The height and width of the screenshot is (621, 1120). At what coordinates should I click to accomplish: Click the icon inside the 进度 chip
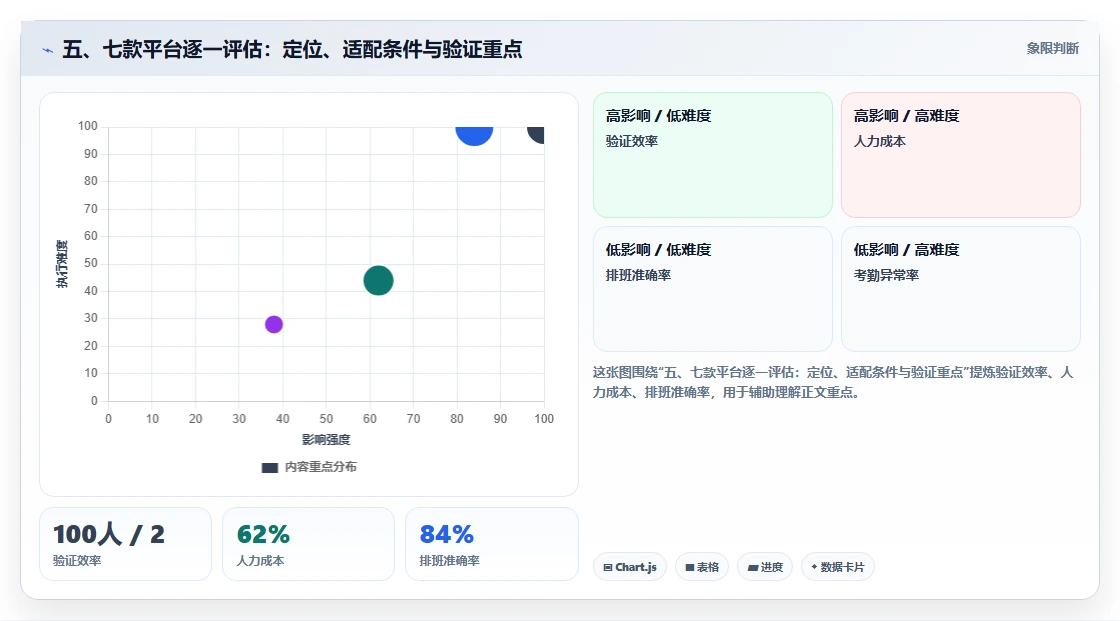[x=753, y=568]
